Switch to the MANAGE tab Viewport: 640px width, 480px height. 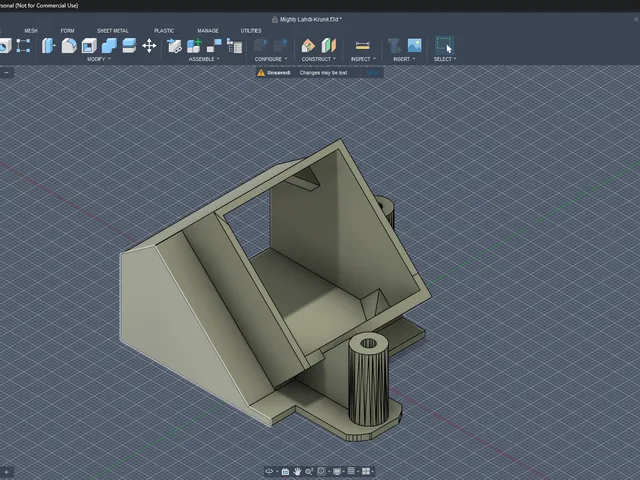(x=208, y=31)
